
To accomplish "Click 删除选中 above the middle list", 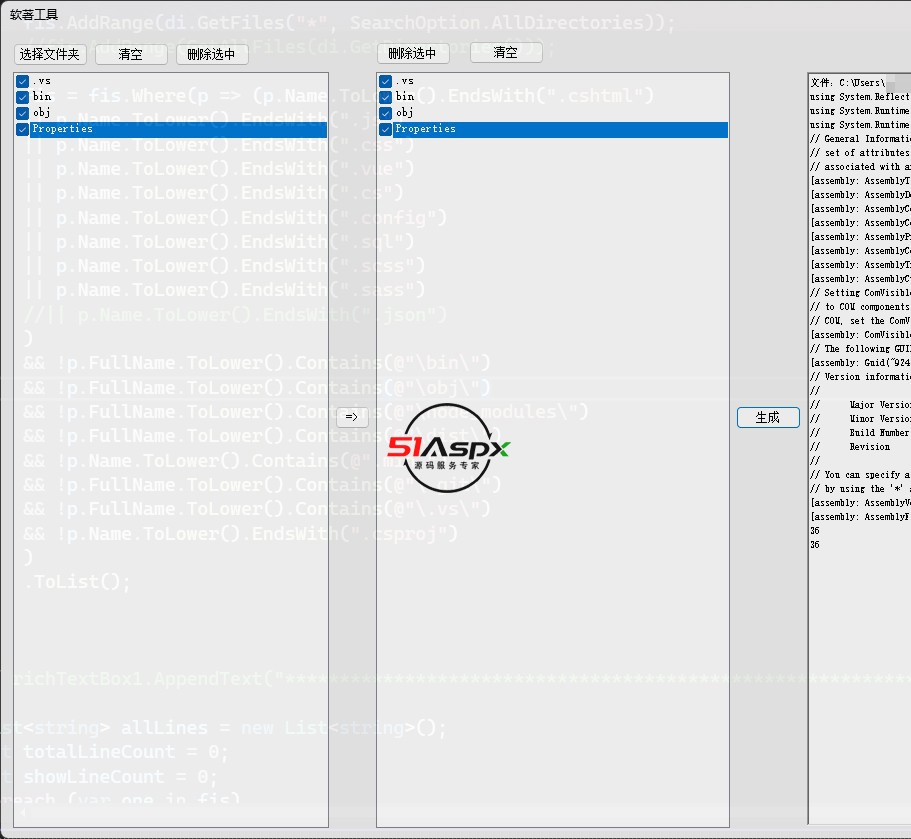I will pos(412,54).
